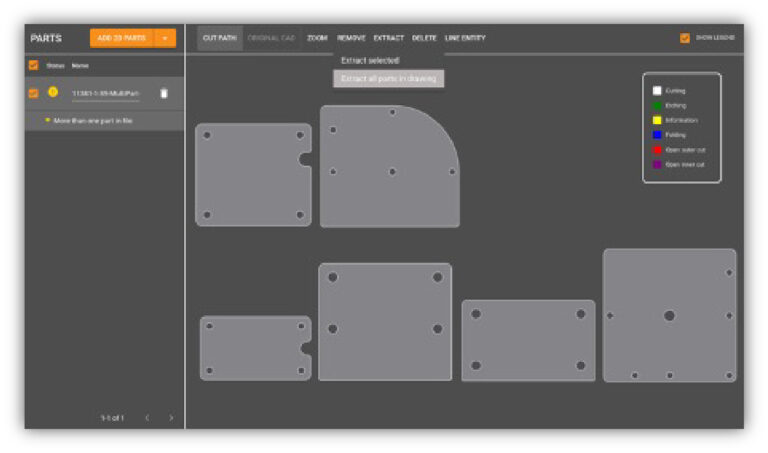768x453 pixels.
Task: Open the Add 2D Parts dropdown arrow
Action: click(165, 38)
